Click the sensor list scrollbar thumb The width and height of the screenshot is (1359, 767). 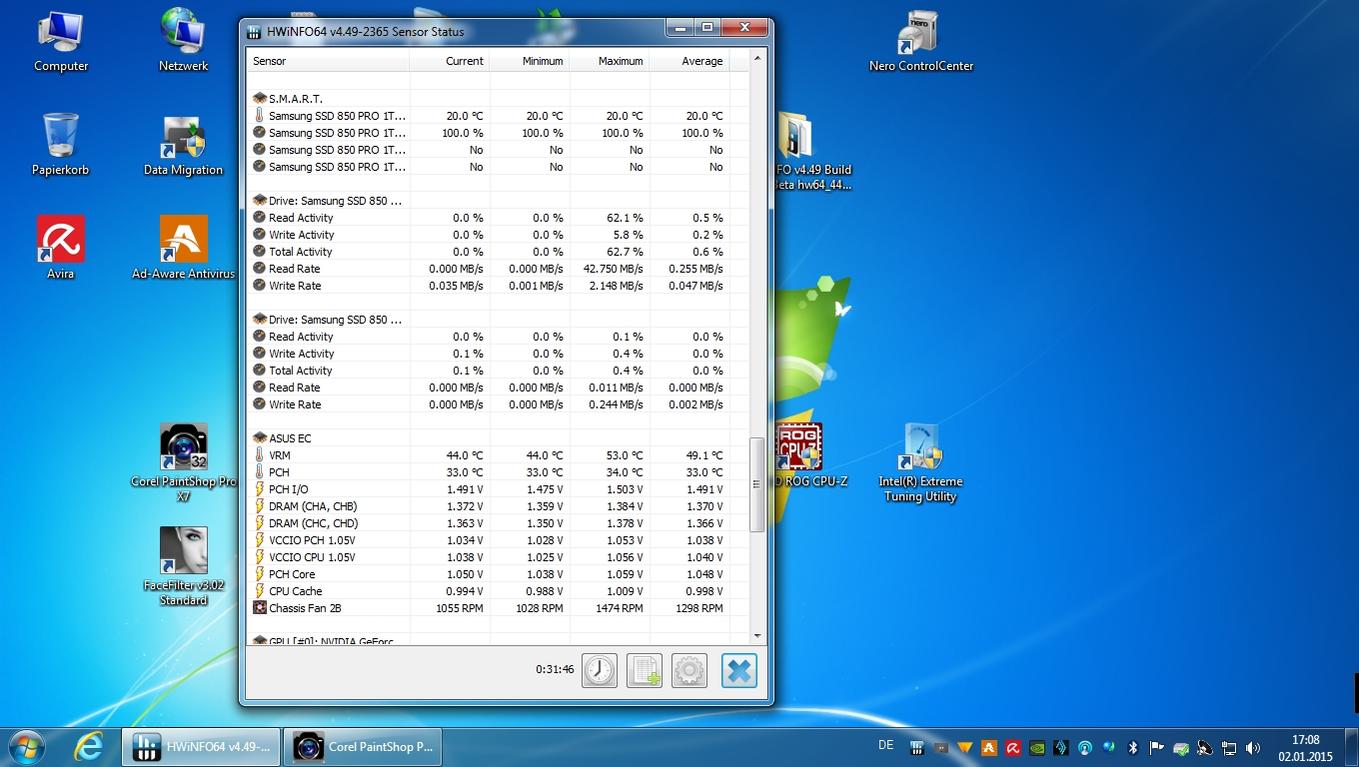coord(757,484)
